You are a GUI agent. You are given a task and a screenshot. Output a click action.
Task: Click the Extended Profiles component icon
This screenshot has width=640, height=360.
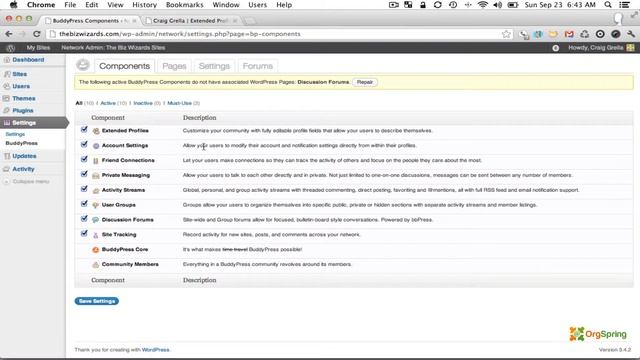pyautogui.click(x=96, y=131)
